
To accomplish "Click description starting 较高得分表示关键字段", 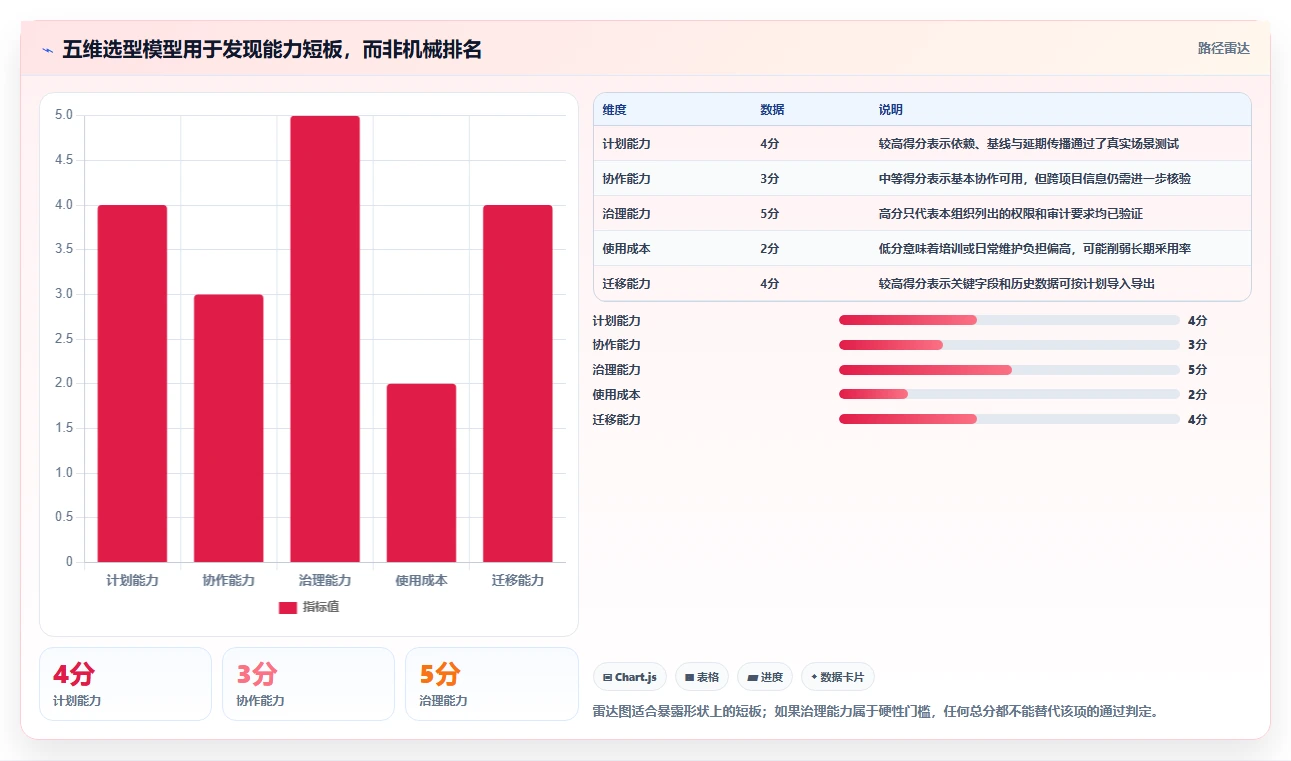I will (x=1017, y=284).
